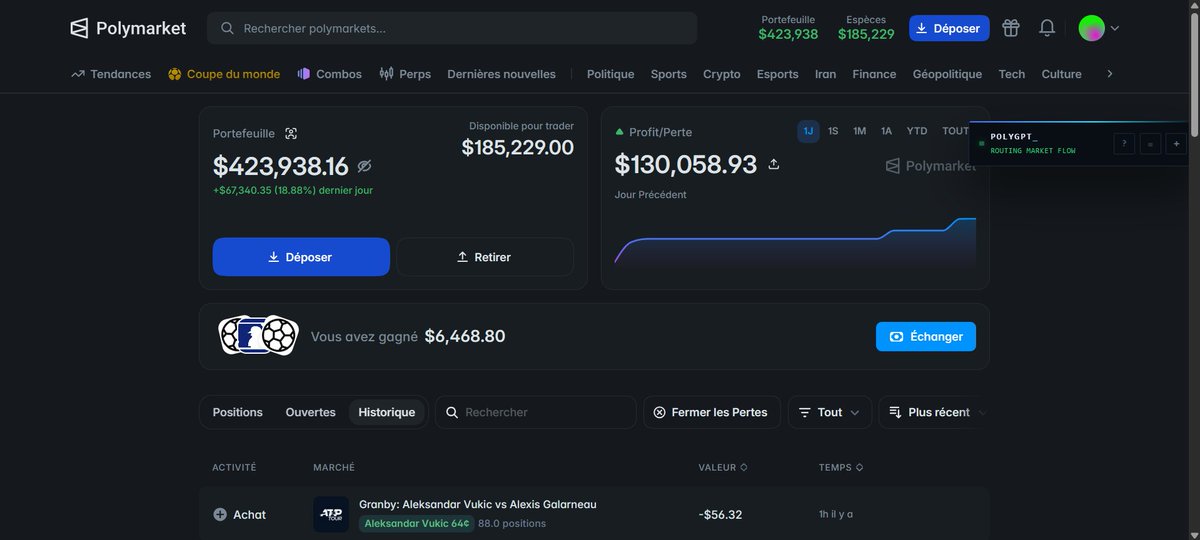Click the scan icon next to Portefeuille
This screenshot has height=540, width=1200.
[x=291, y=133]
